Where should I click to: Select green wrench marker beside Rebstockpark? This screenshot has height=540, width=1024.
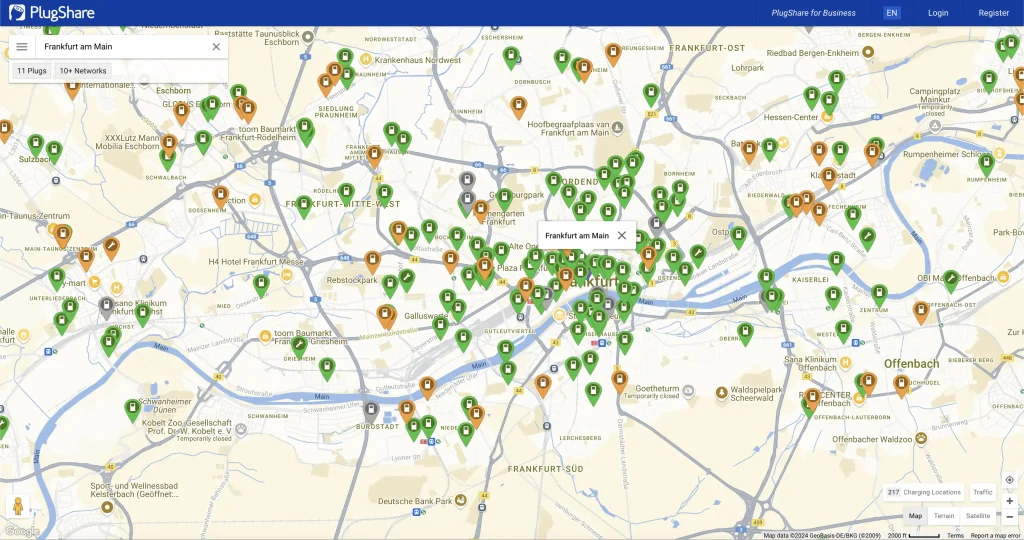[x=406, y=278]
